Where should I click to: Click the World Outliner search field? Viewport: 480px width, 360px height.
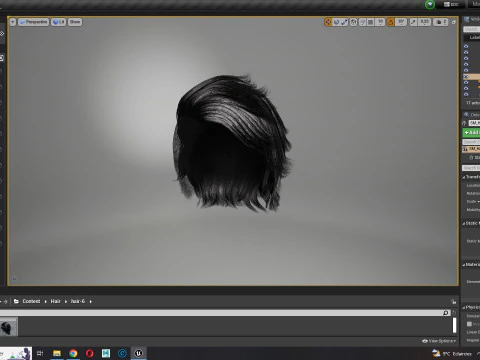coord(471,29)
